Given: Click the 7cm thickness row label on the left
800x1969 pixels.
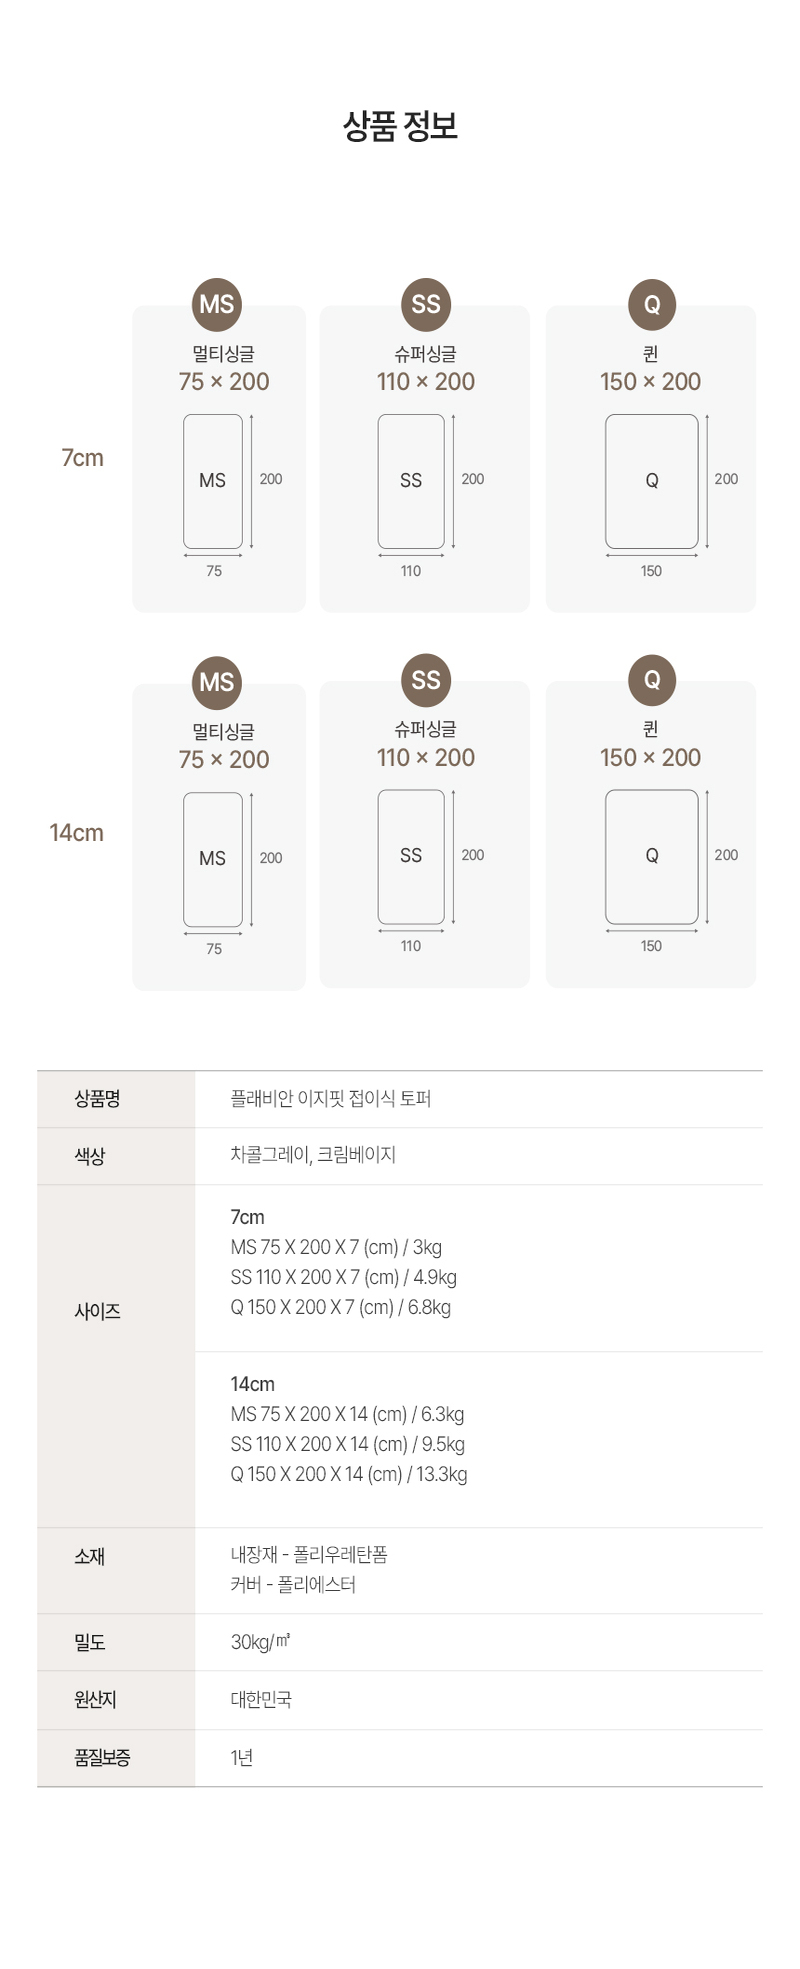Looking at the screenshot, I should pyautogui.click(x=83, y=458).
